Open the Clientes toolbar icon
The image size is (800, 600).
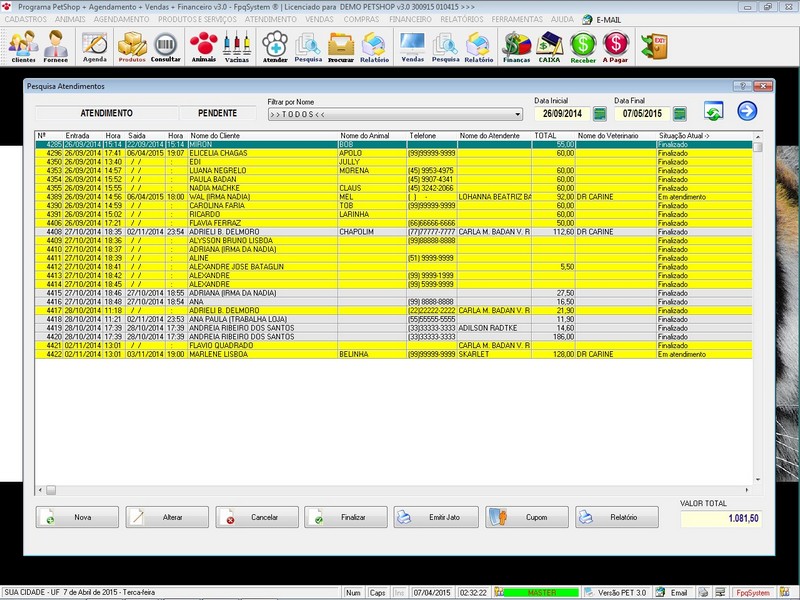point(23,46)
